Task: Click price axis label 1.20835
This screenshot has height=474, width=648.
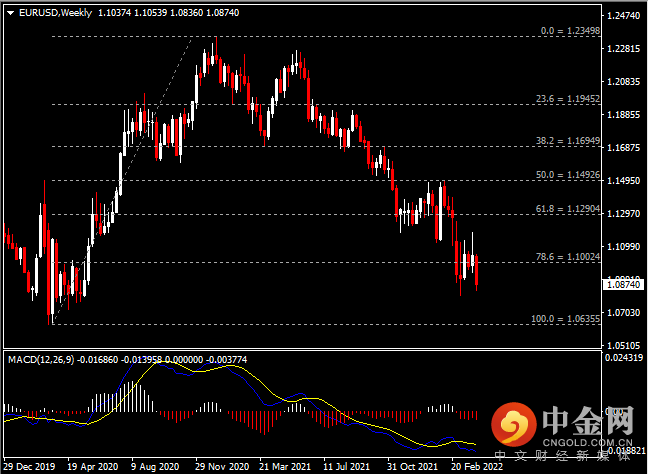Action: (623, 82)
